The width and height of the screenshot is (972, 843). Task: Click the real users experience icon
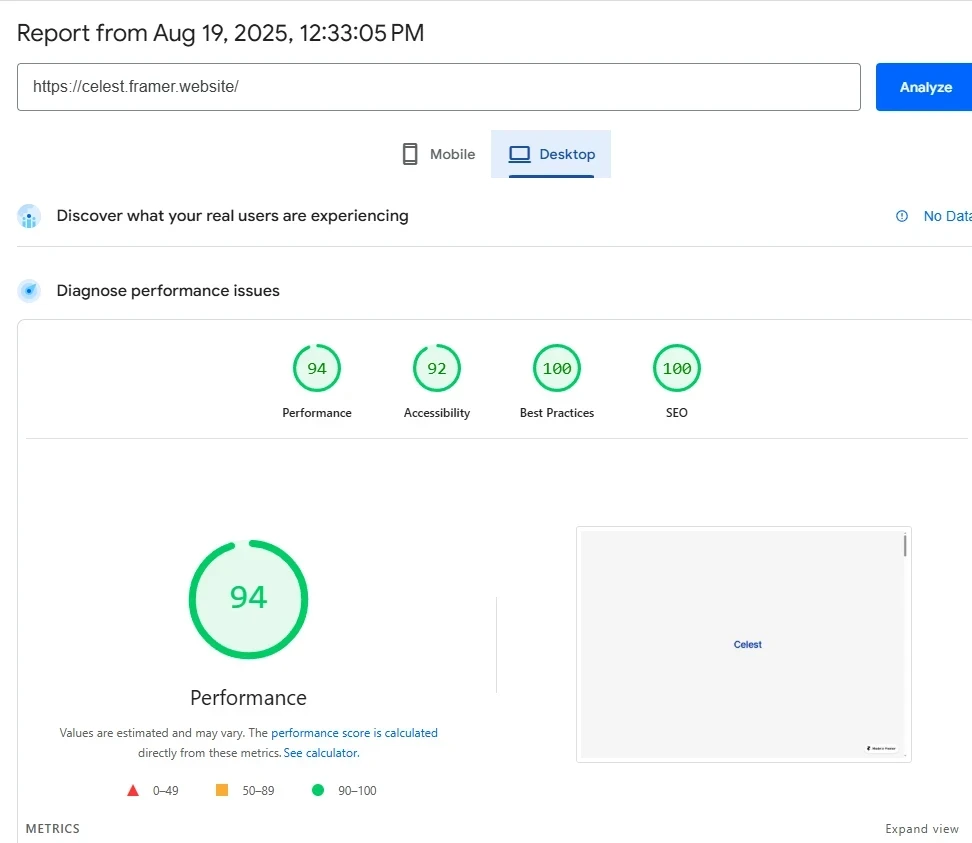[30, 216]
